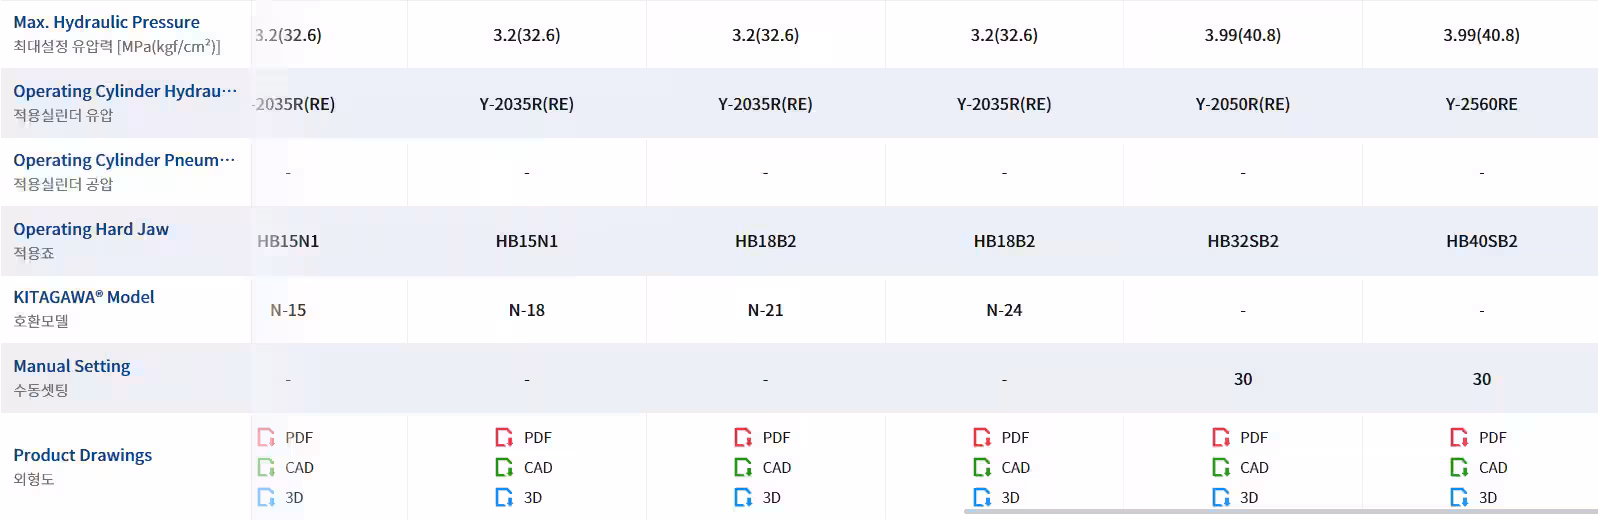1598x520 pixels.
Task: Get the 3D model in the HB32SB2 column
Action: pos(1236,497)
